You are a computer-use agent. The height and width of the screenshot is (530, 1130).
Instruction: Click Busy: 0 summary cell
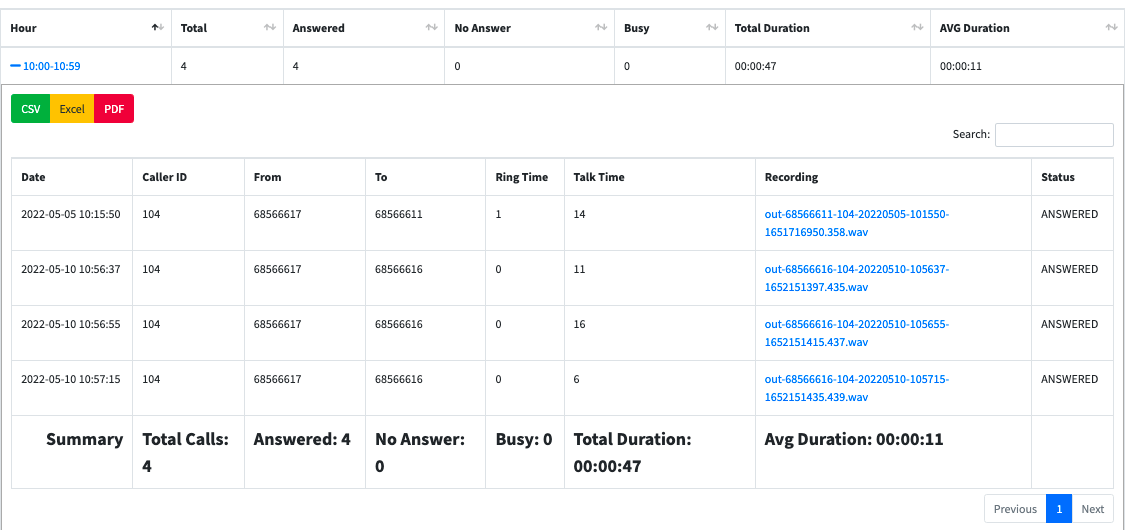coord(525,452)
